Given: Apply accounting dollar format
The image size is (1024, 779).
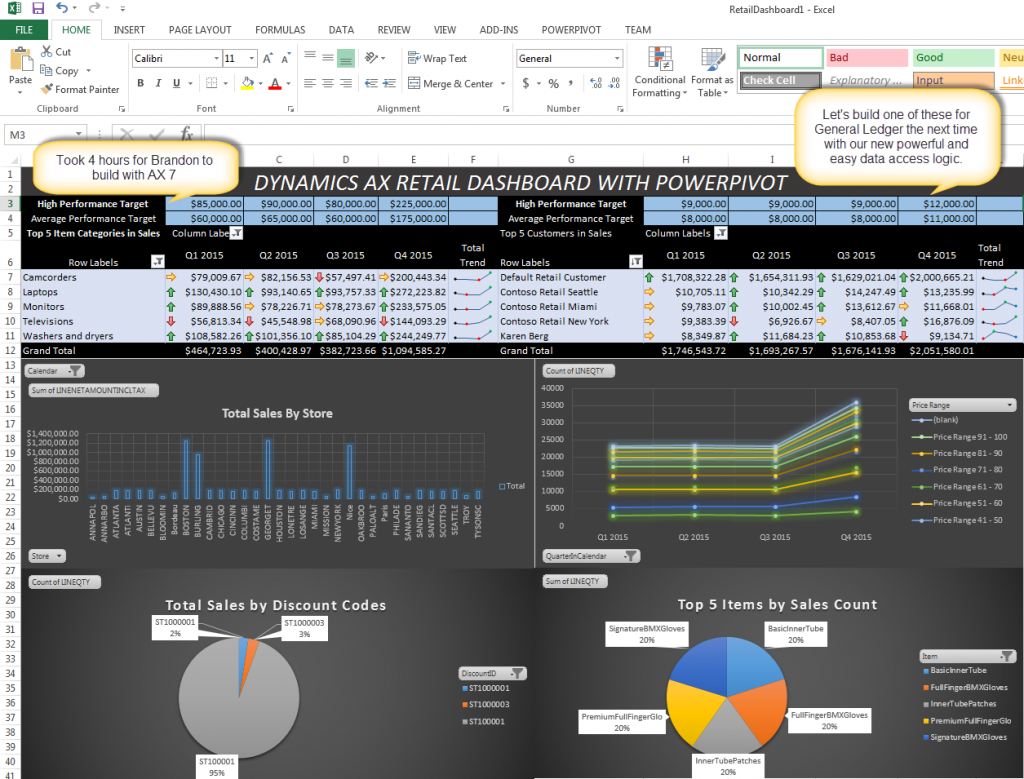Looking at the screenshot, I should coord(526,83).
